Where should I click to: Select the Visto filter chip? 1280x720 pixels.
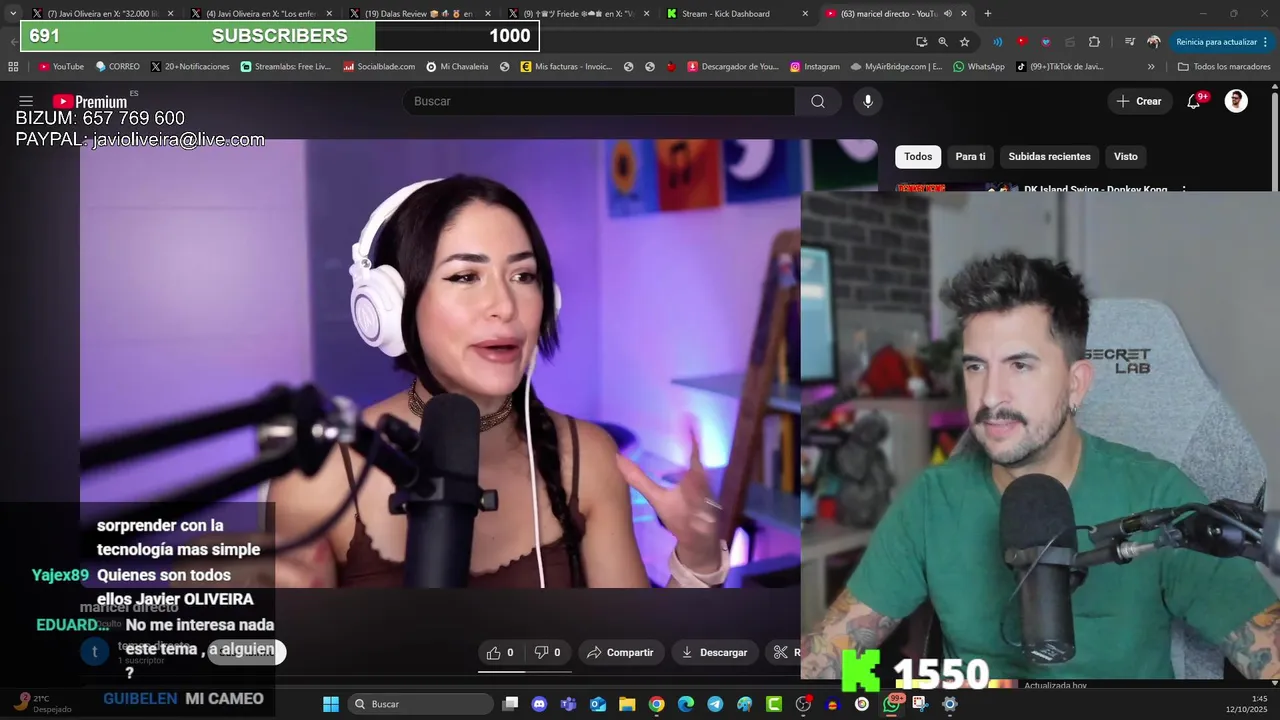[1126, 156]
